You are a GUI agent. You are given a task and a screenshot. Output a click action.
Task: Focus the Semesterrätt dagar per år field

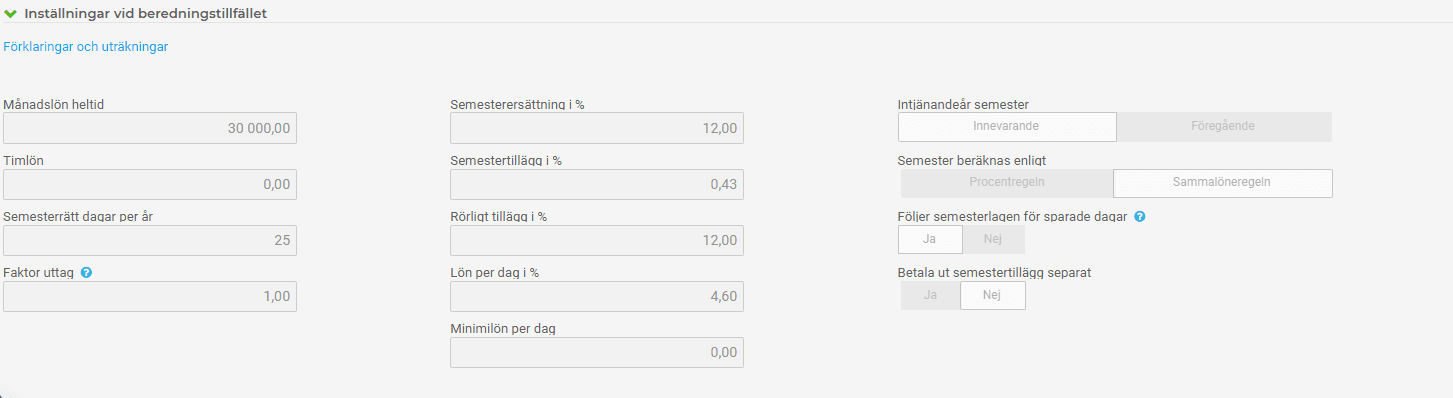(x=150, y=240)
